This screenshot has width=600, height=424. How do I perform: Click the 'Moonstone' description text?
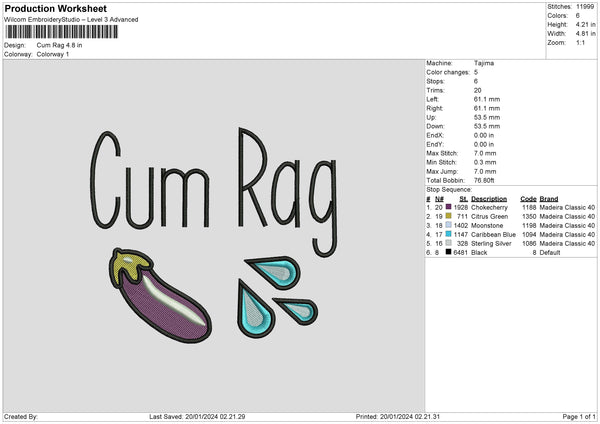coord(487,226)
